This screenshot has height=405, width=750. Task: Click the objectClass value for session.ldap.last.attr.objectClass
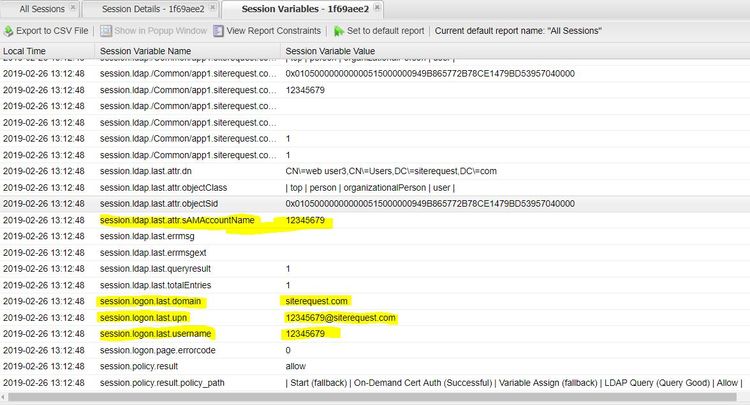370,188
